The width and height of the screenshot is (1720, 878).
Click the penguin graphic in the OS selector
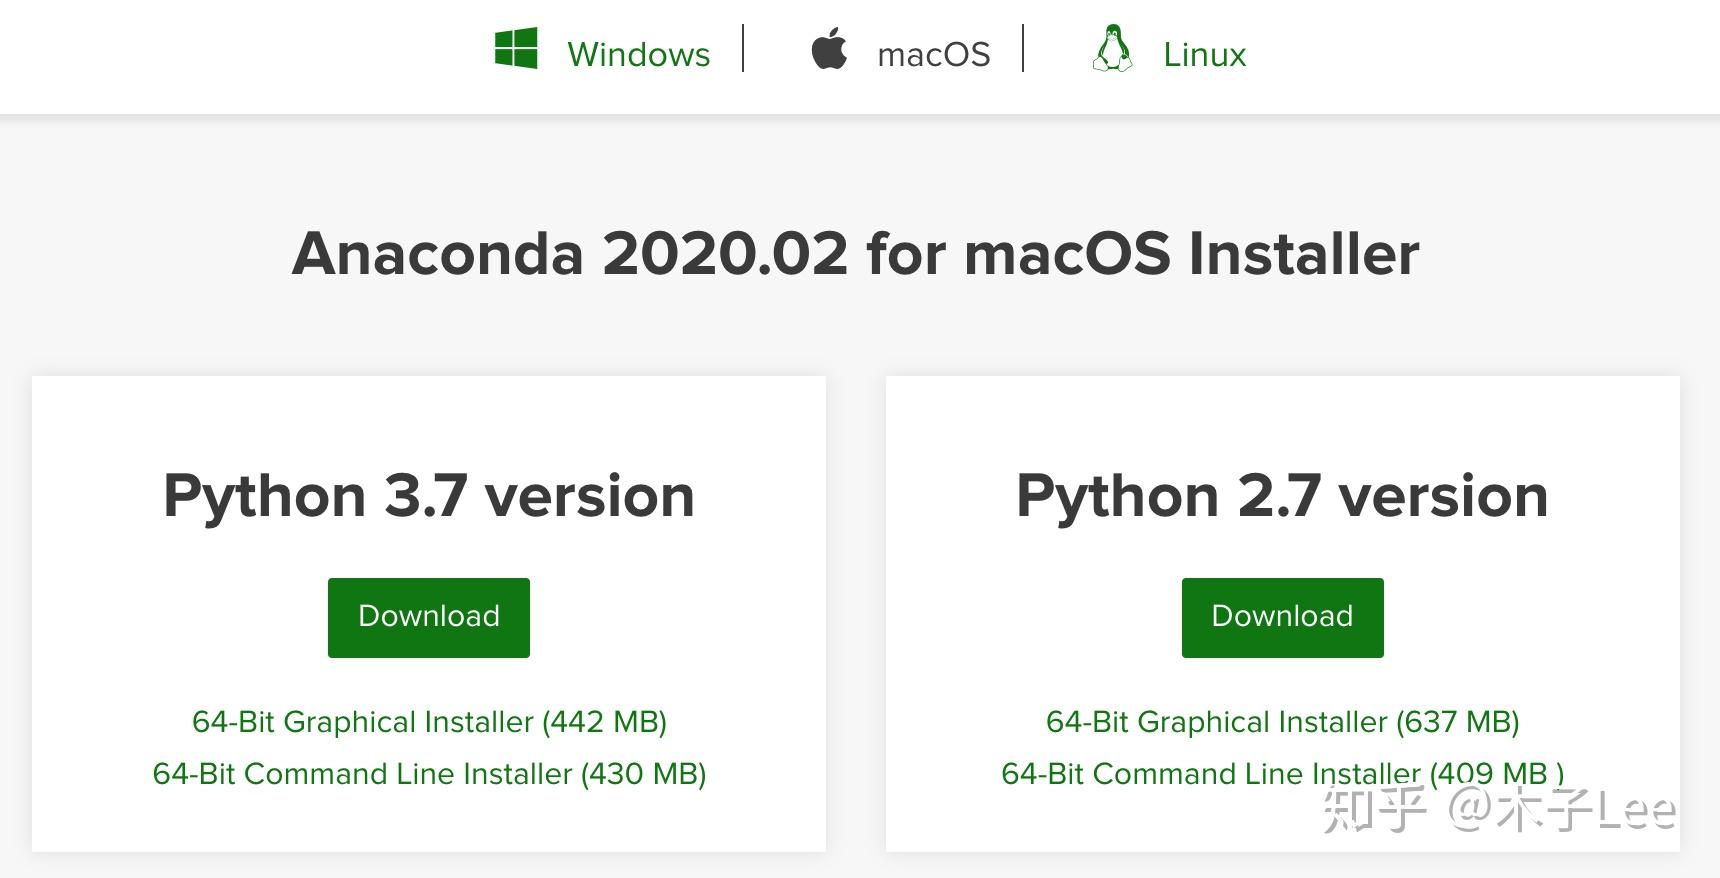click(x=1113, y=50)
